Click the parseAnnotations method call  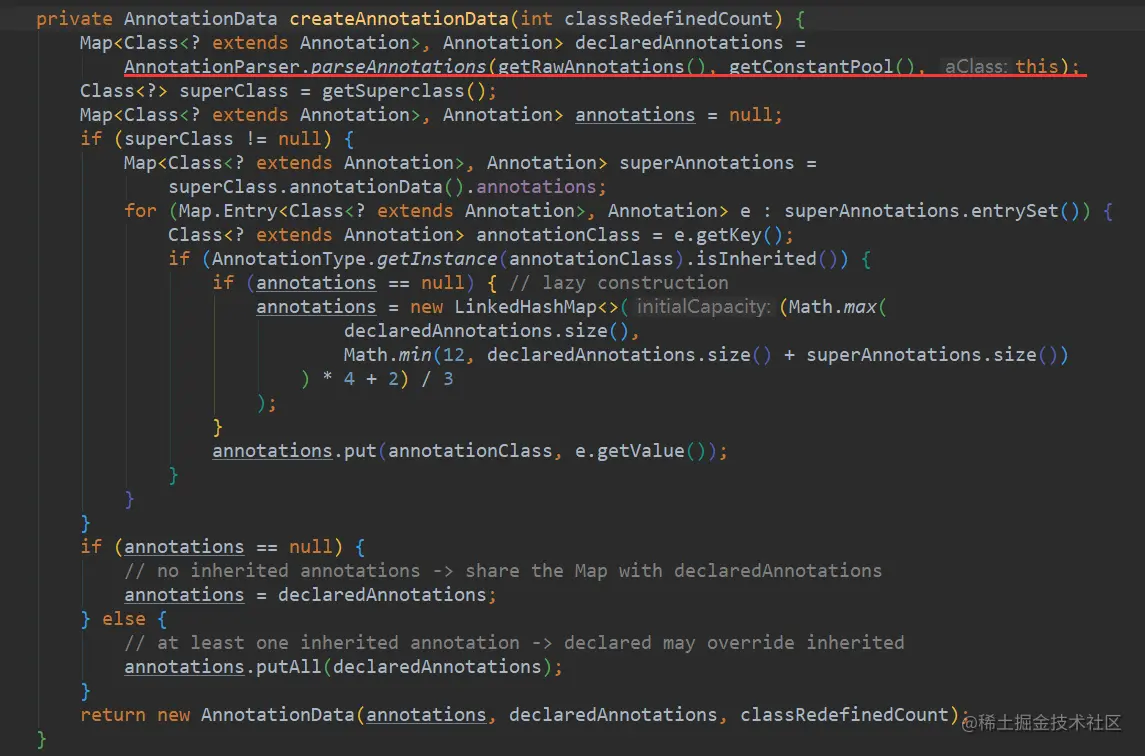(x=398, y=66)
